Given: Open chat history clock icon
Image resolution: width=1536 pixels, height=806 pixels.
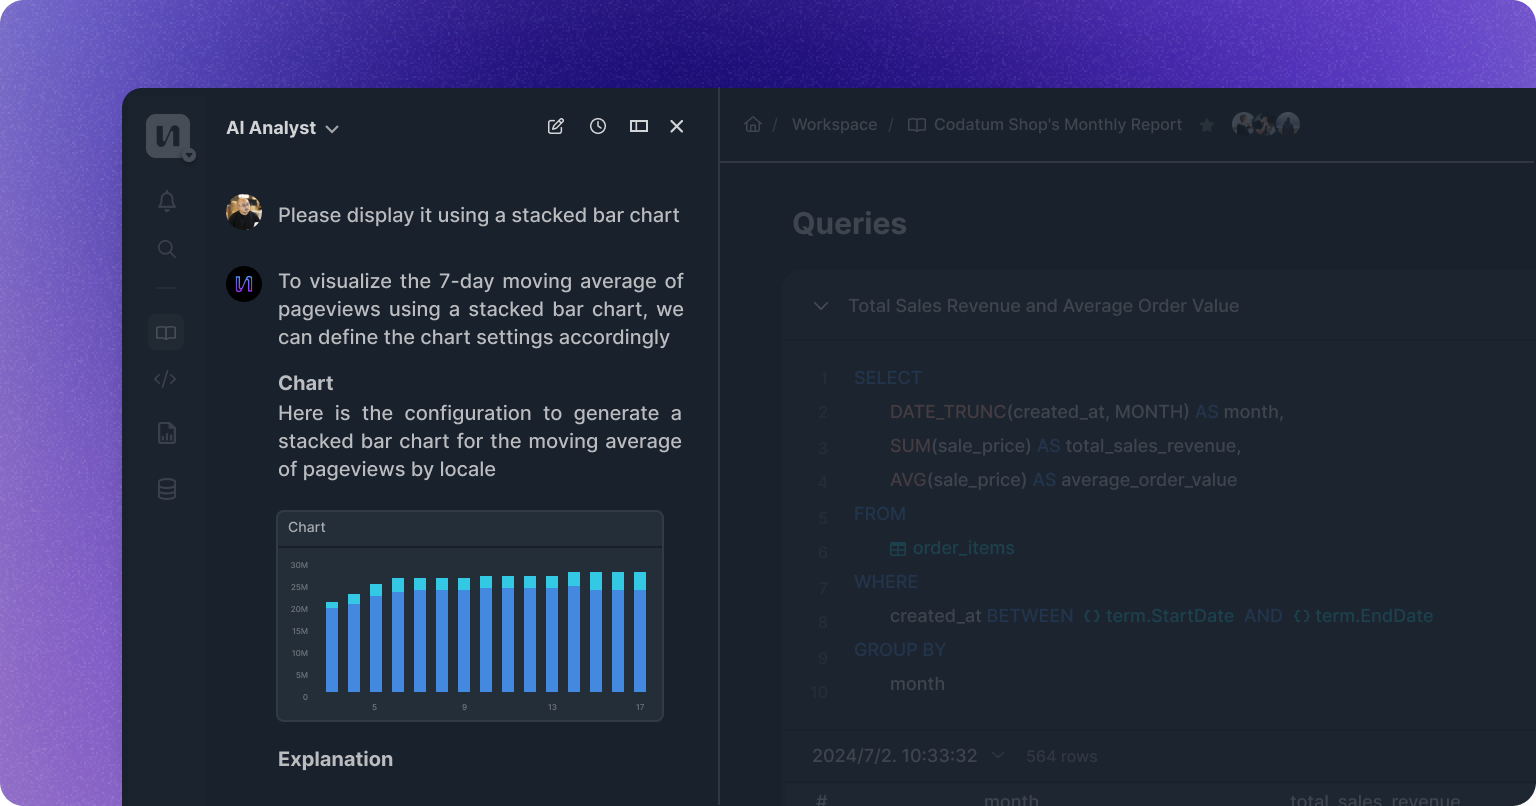Looking at the screenshot, I should point(598,126).
